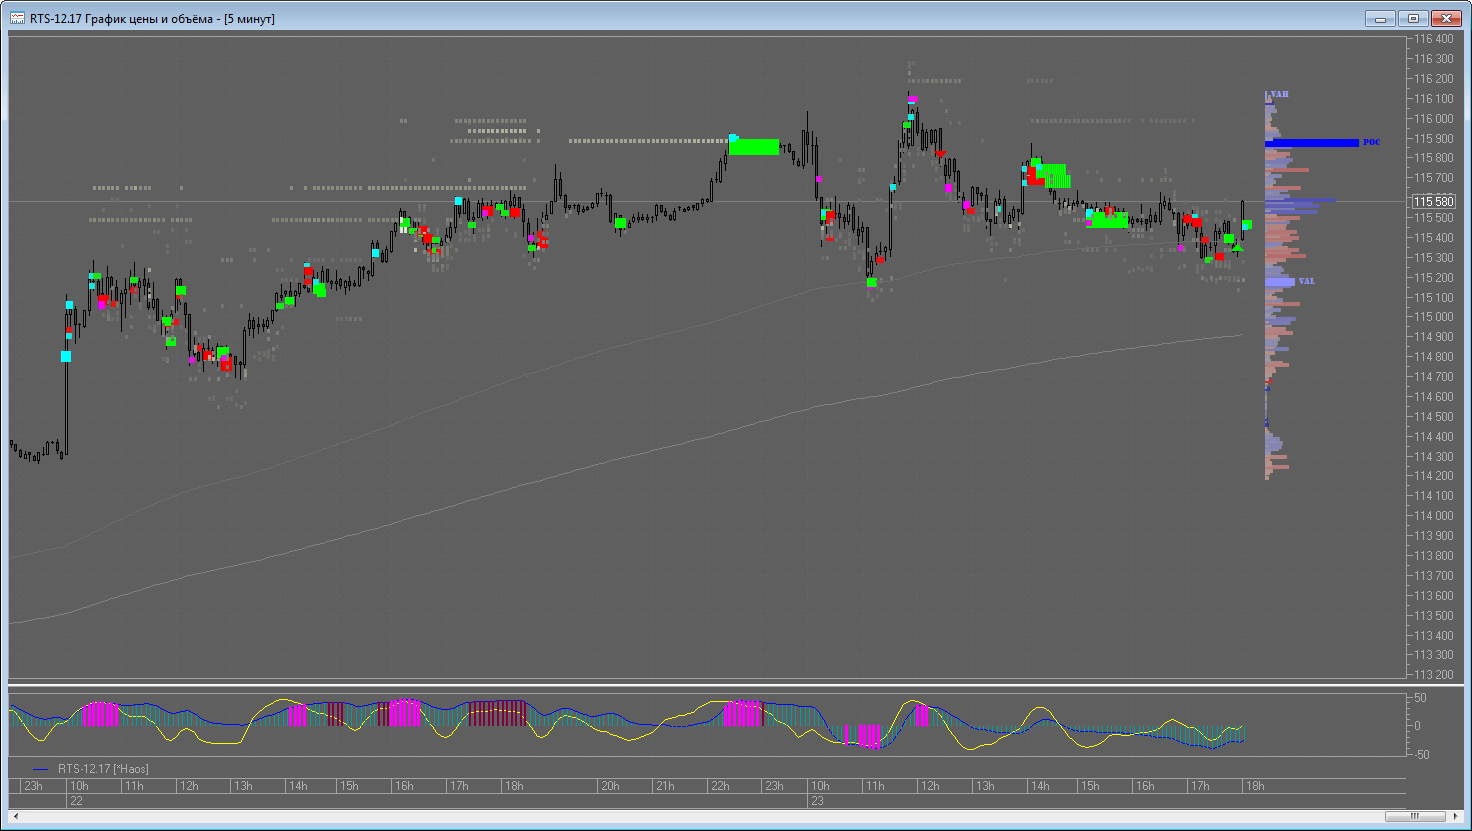Click the 115 000 price scale label
The height and width of the screenshot is (831, 1472).
pos(1434,317)
